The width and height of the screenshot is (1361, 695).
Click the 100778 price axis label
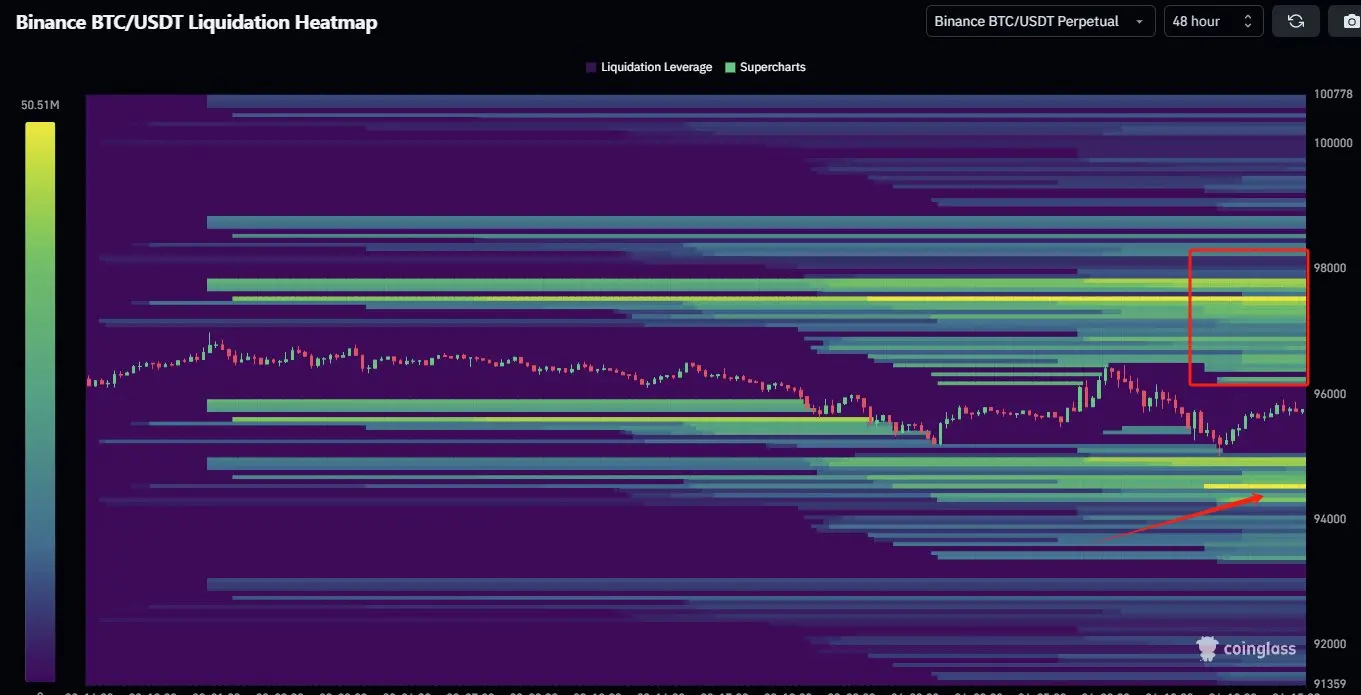(1333, 94)
